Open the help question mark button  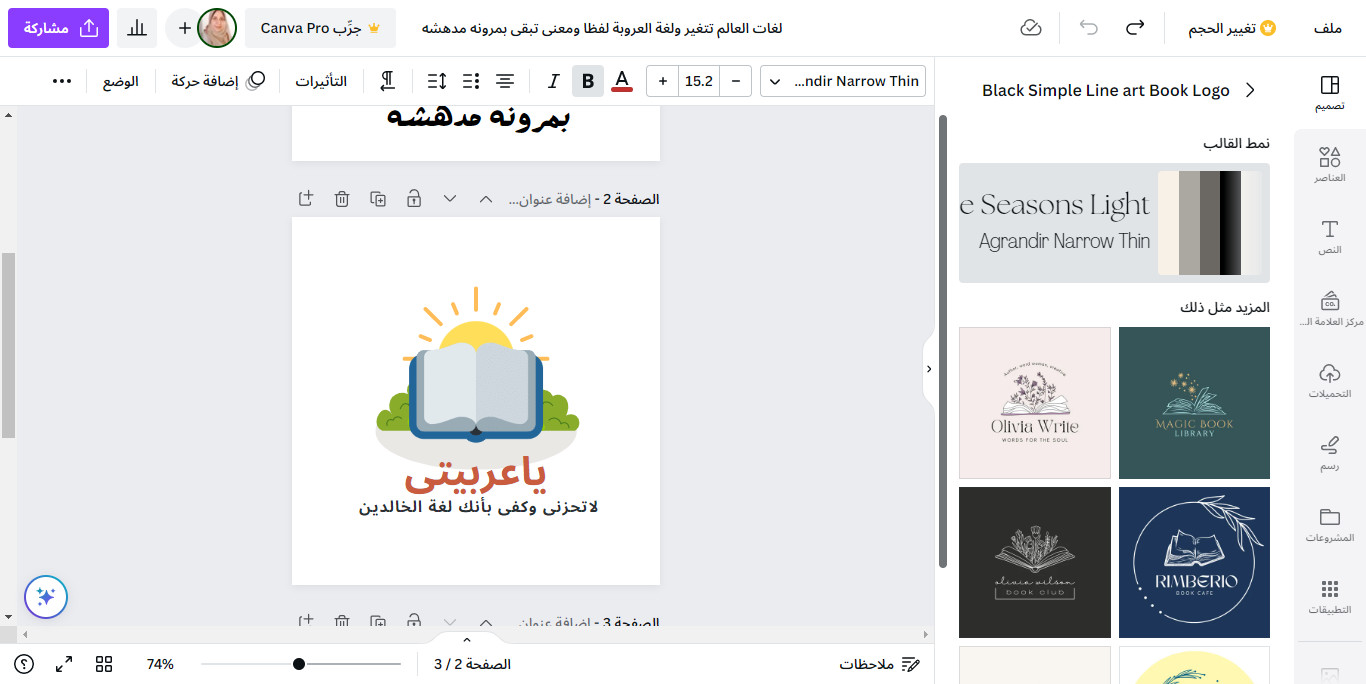coord(24,664)
